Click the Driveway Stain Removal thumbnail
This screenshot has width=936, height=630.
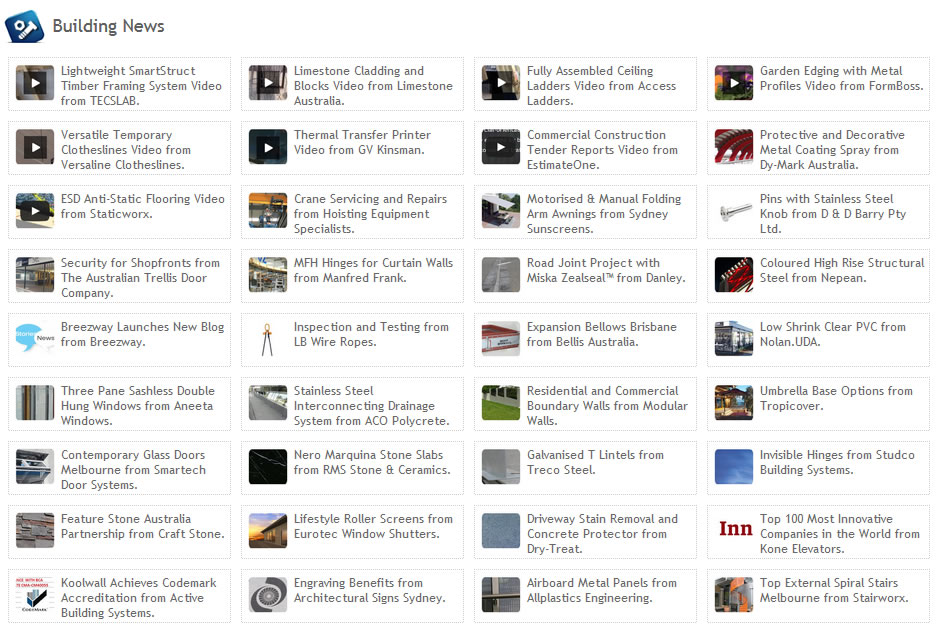(501, 530)
